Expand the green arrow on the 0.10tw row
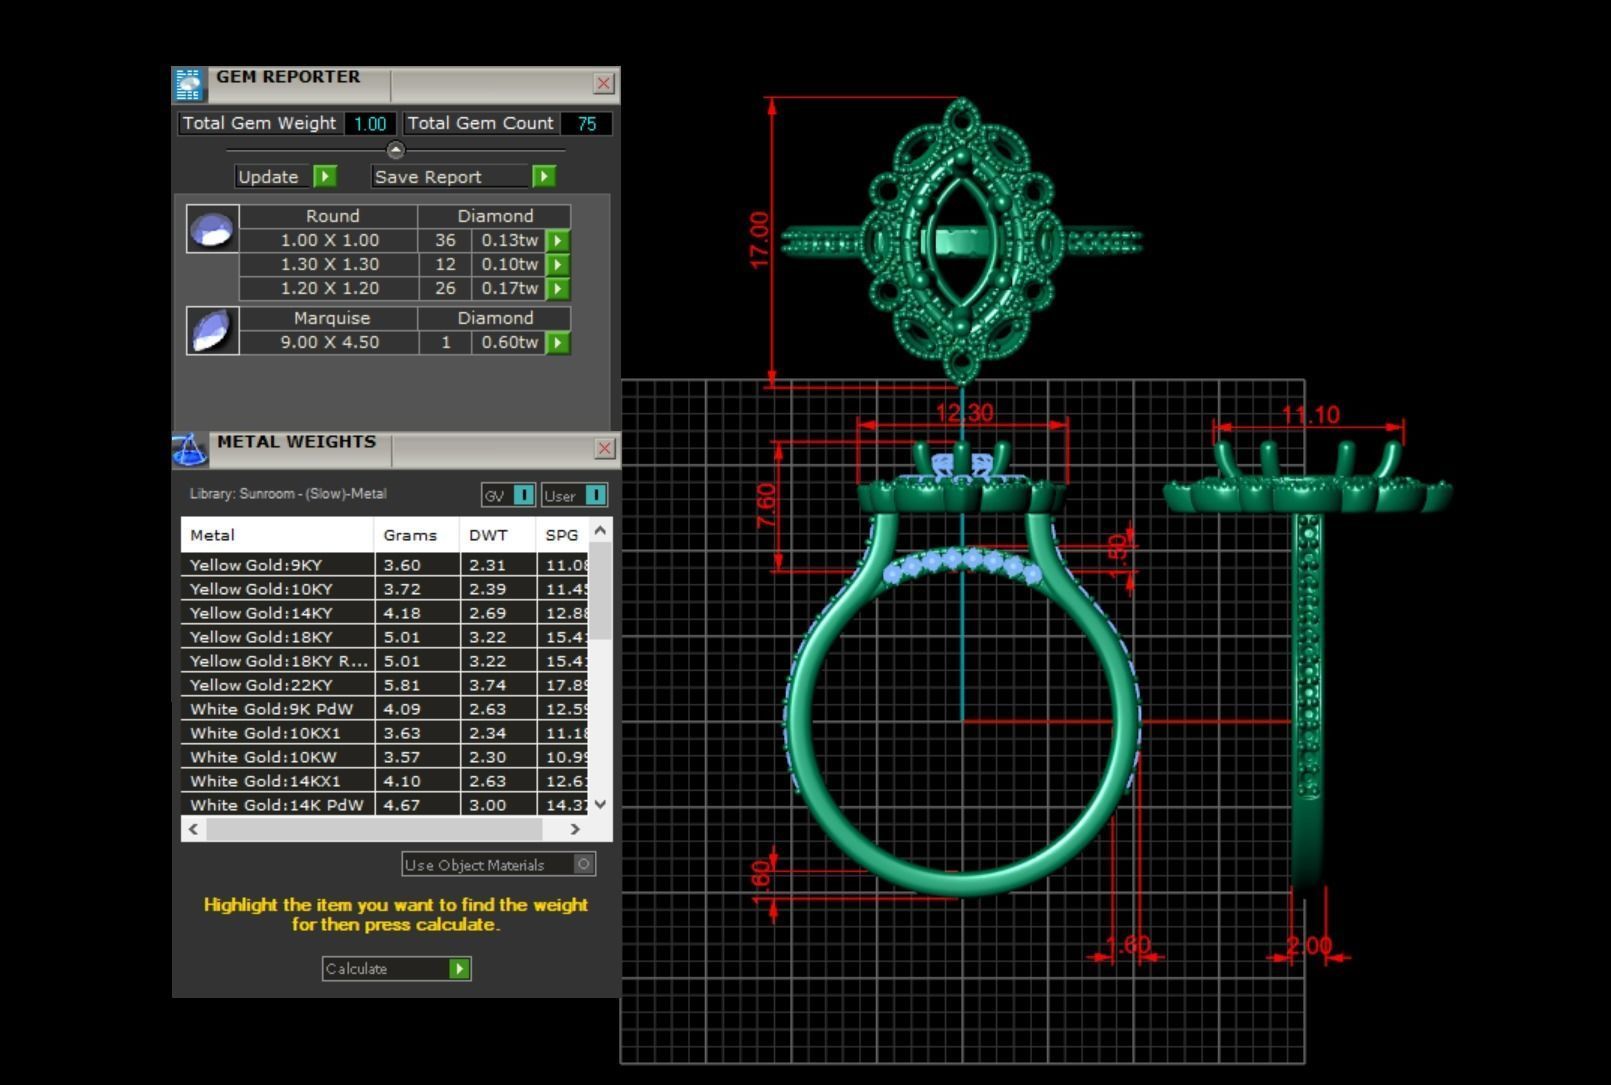Screen dimensions: 1611x1085 point(559,264)
